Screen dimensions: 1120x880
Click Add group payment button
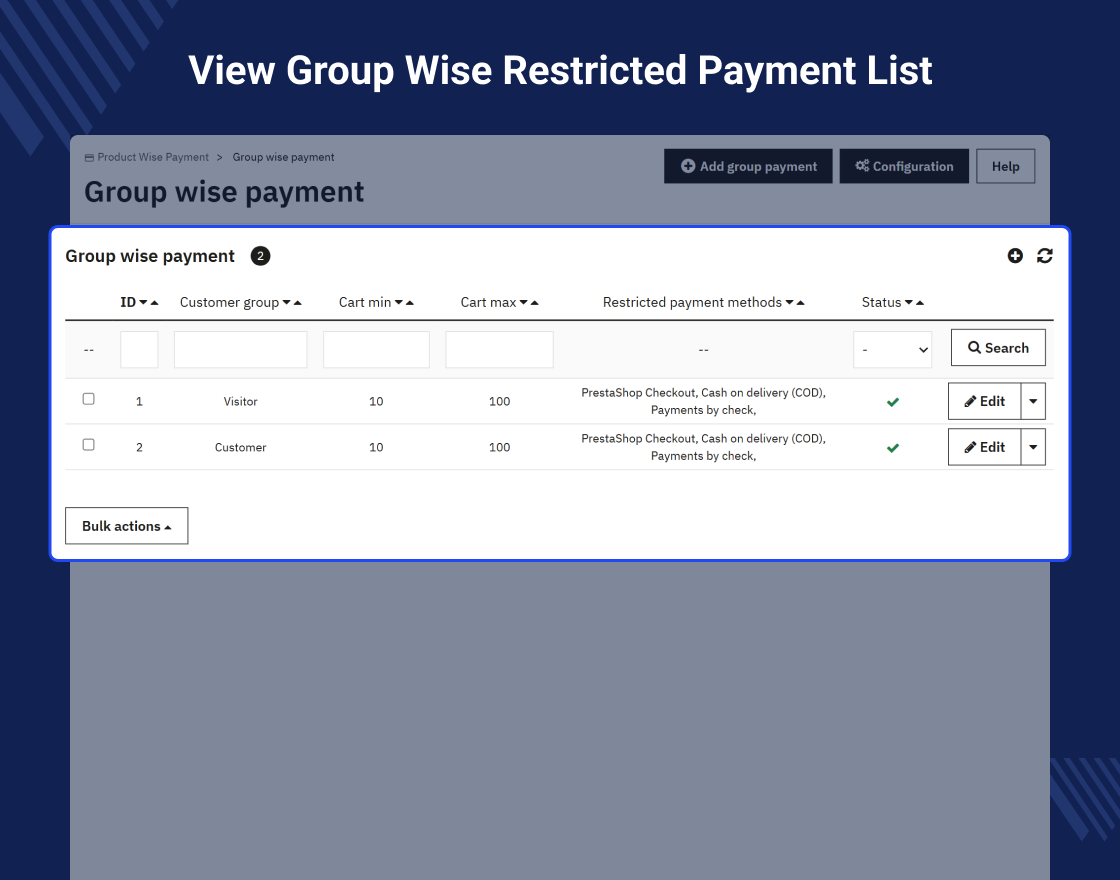(748, 166)
